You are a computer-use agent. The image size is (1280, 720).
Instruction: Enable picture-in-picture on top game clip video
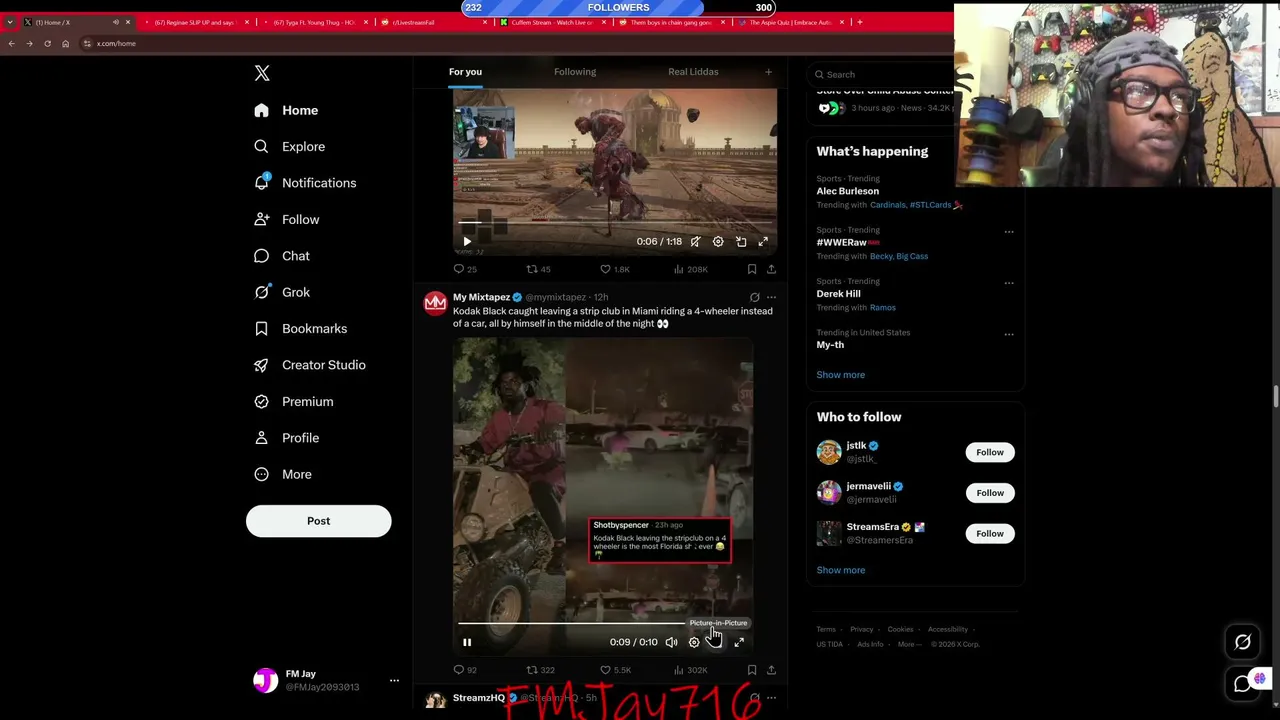tap(741, 241)
